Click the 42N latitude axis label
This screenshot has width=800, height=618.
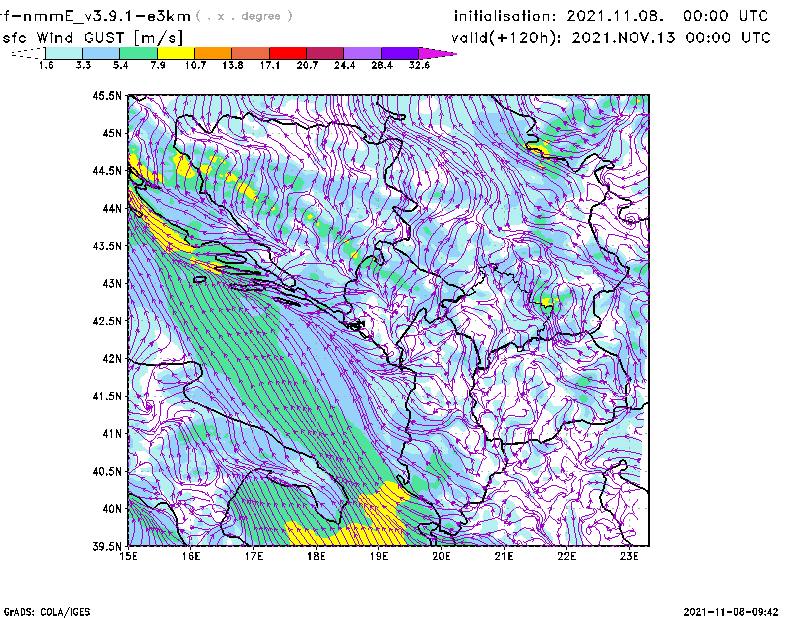click(x=111, y=358)
